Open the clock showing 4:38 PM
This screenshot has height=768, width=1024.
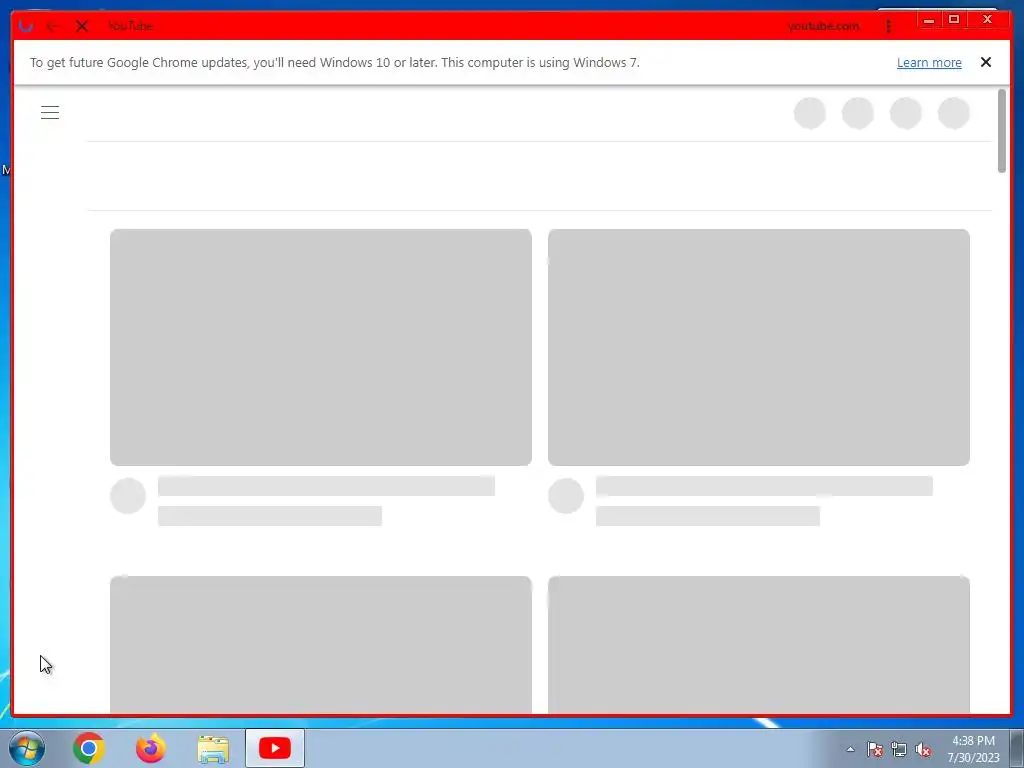tap(973, 748)
